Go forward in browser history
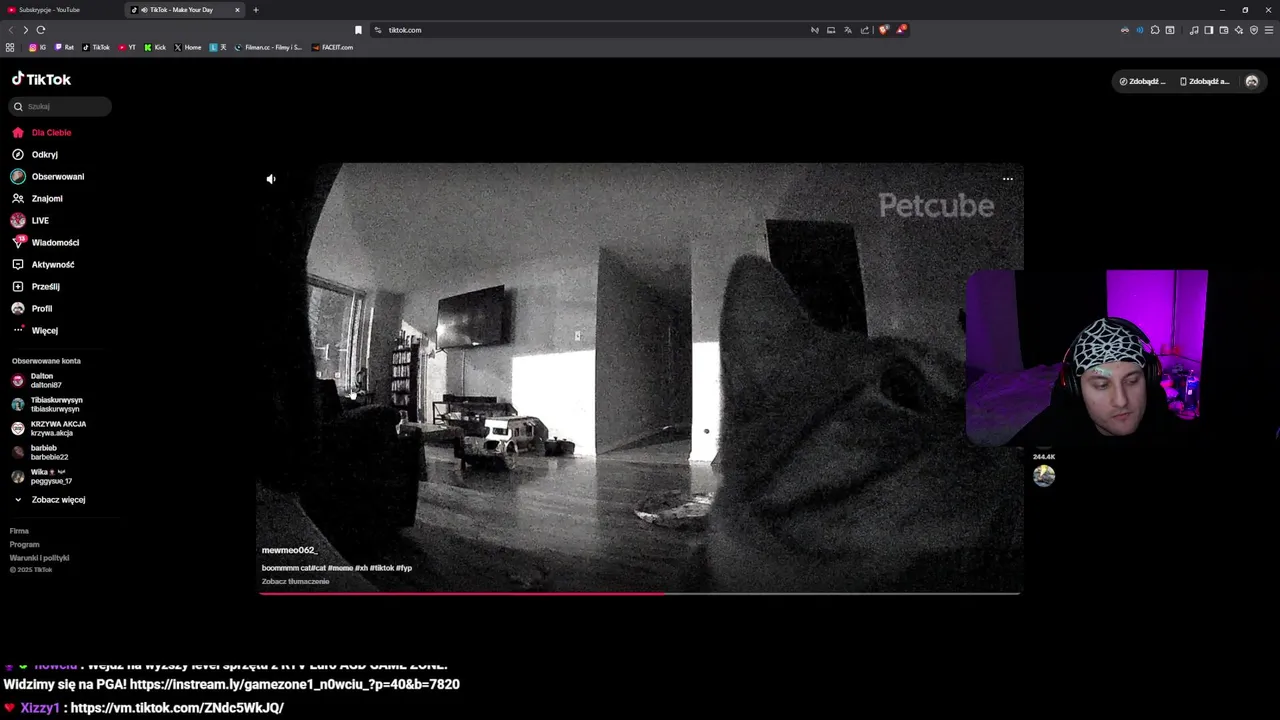Screen dimensions: 1280x720 click(x=26, y=30)
